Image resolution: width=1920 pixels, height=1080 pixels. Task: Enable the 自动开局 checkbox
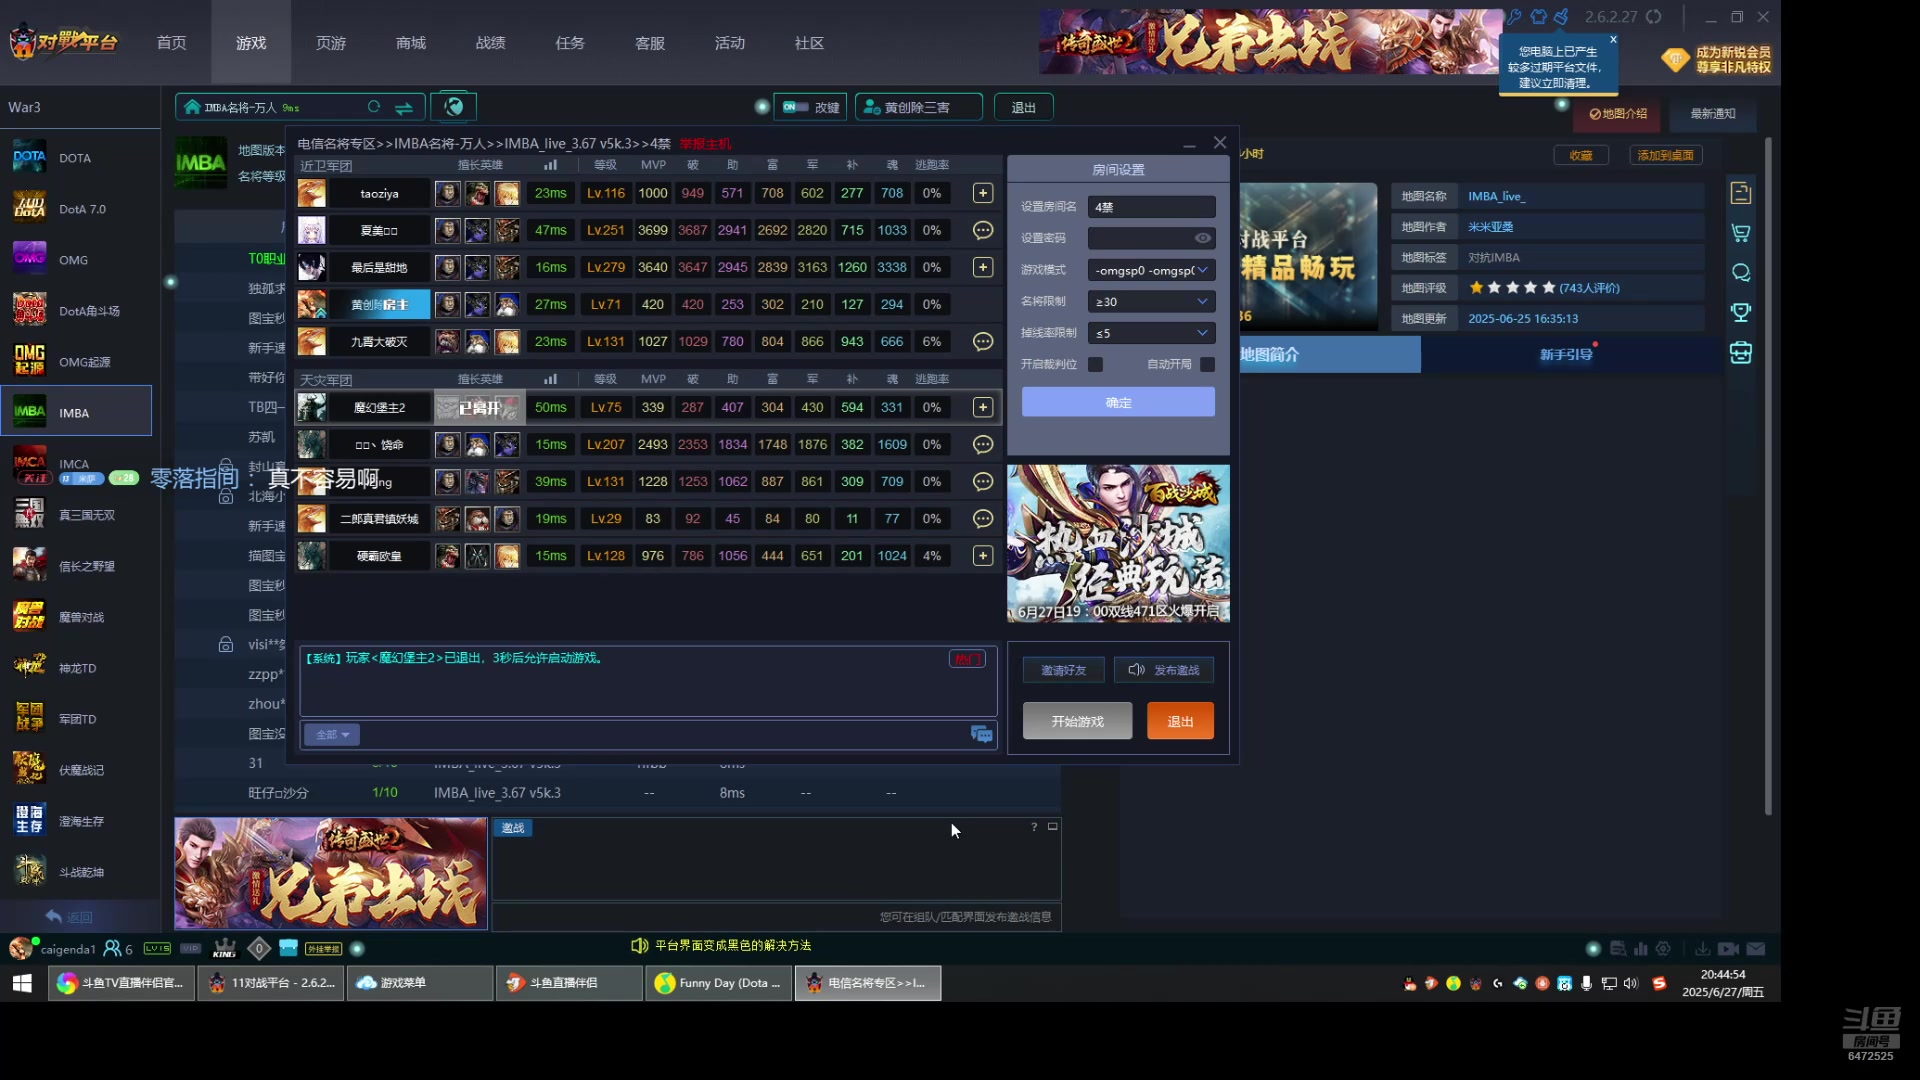tap(1207, 364)
